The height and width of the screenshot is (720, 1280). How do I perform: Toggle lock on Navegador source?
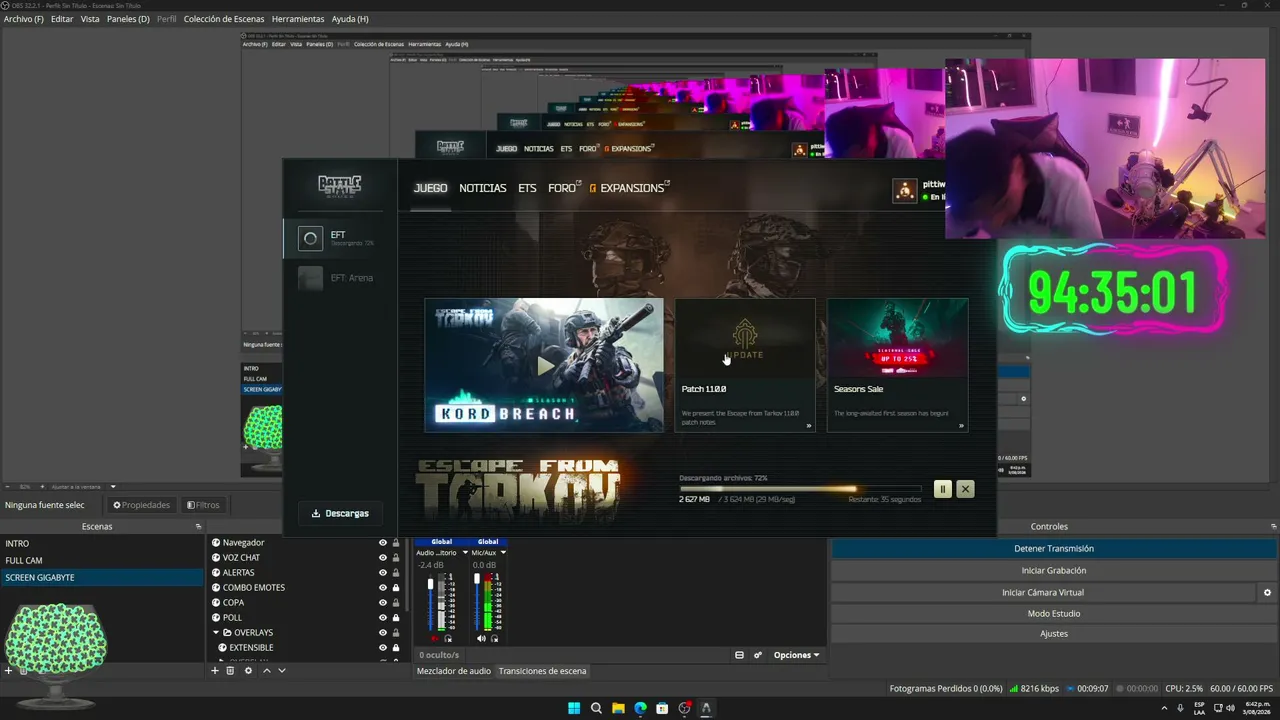pyautogui.click(x=396, y=543)
